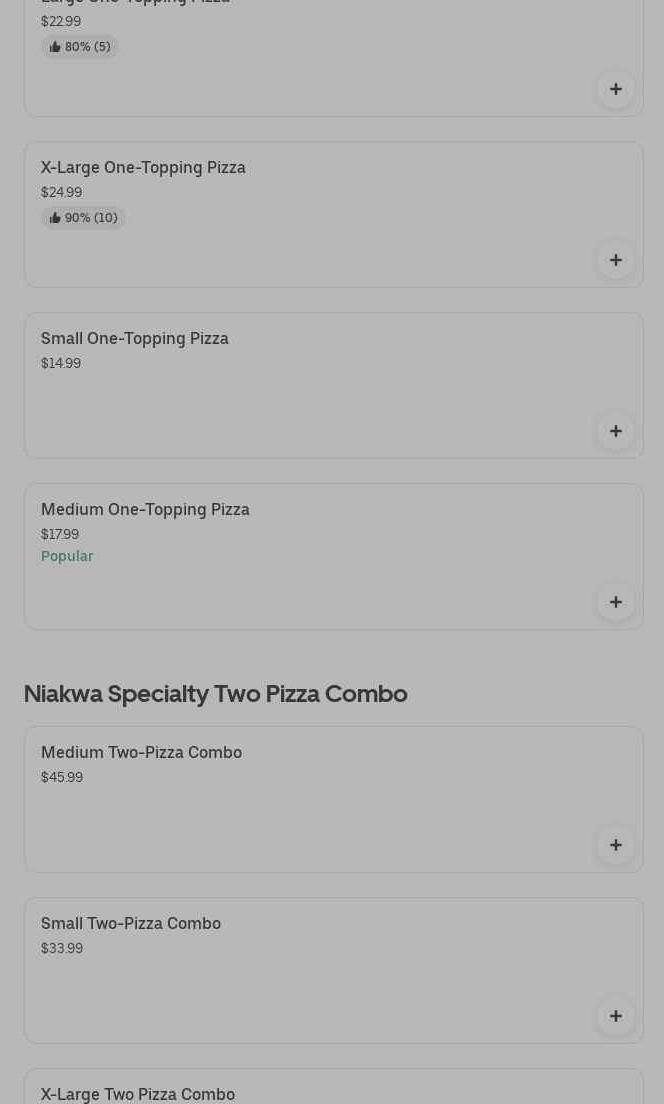Screen dimensions: 664x1104
Task: Add Small Two-Pizza Combo with plus icon
Action: (x=616, y=1016)
